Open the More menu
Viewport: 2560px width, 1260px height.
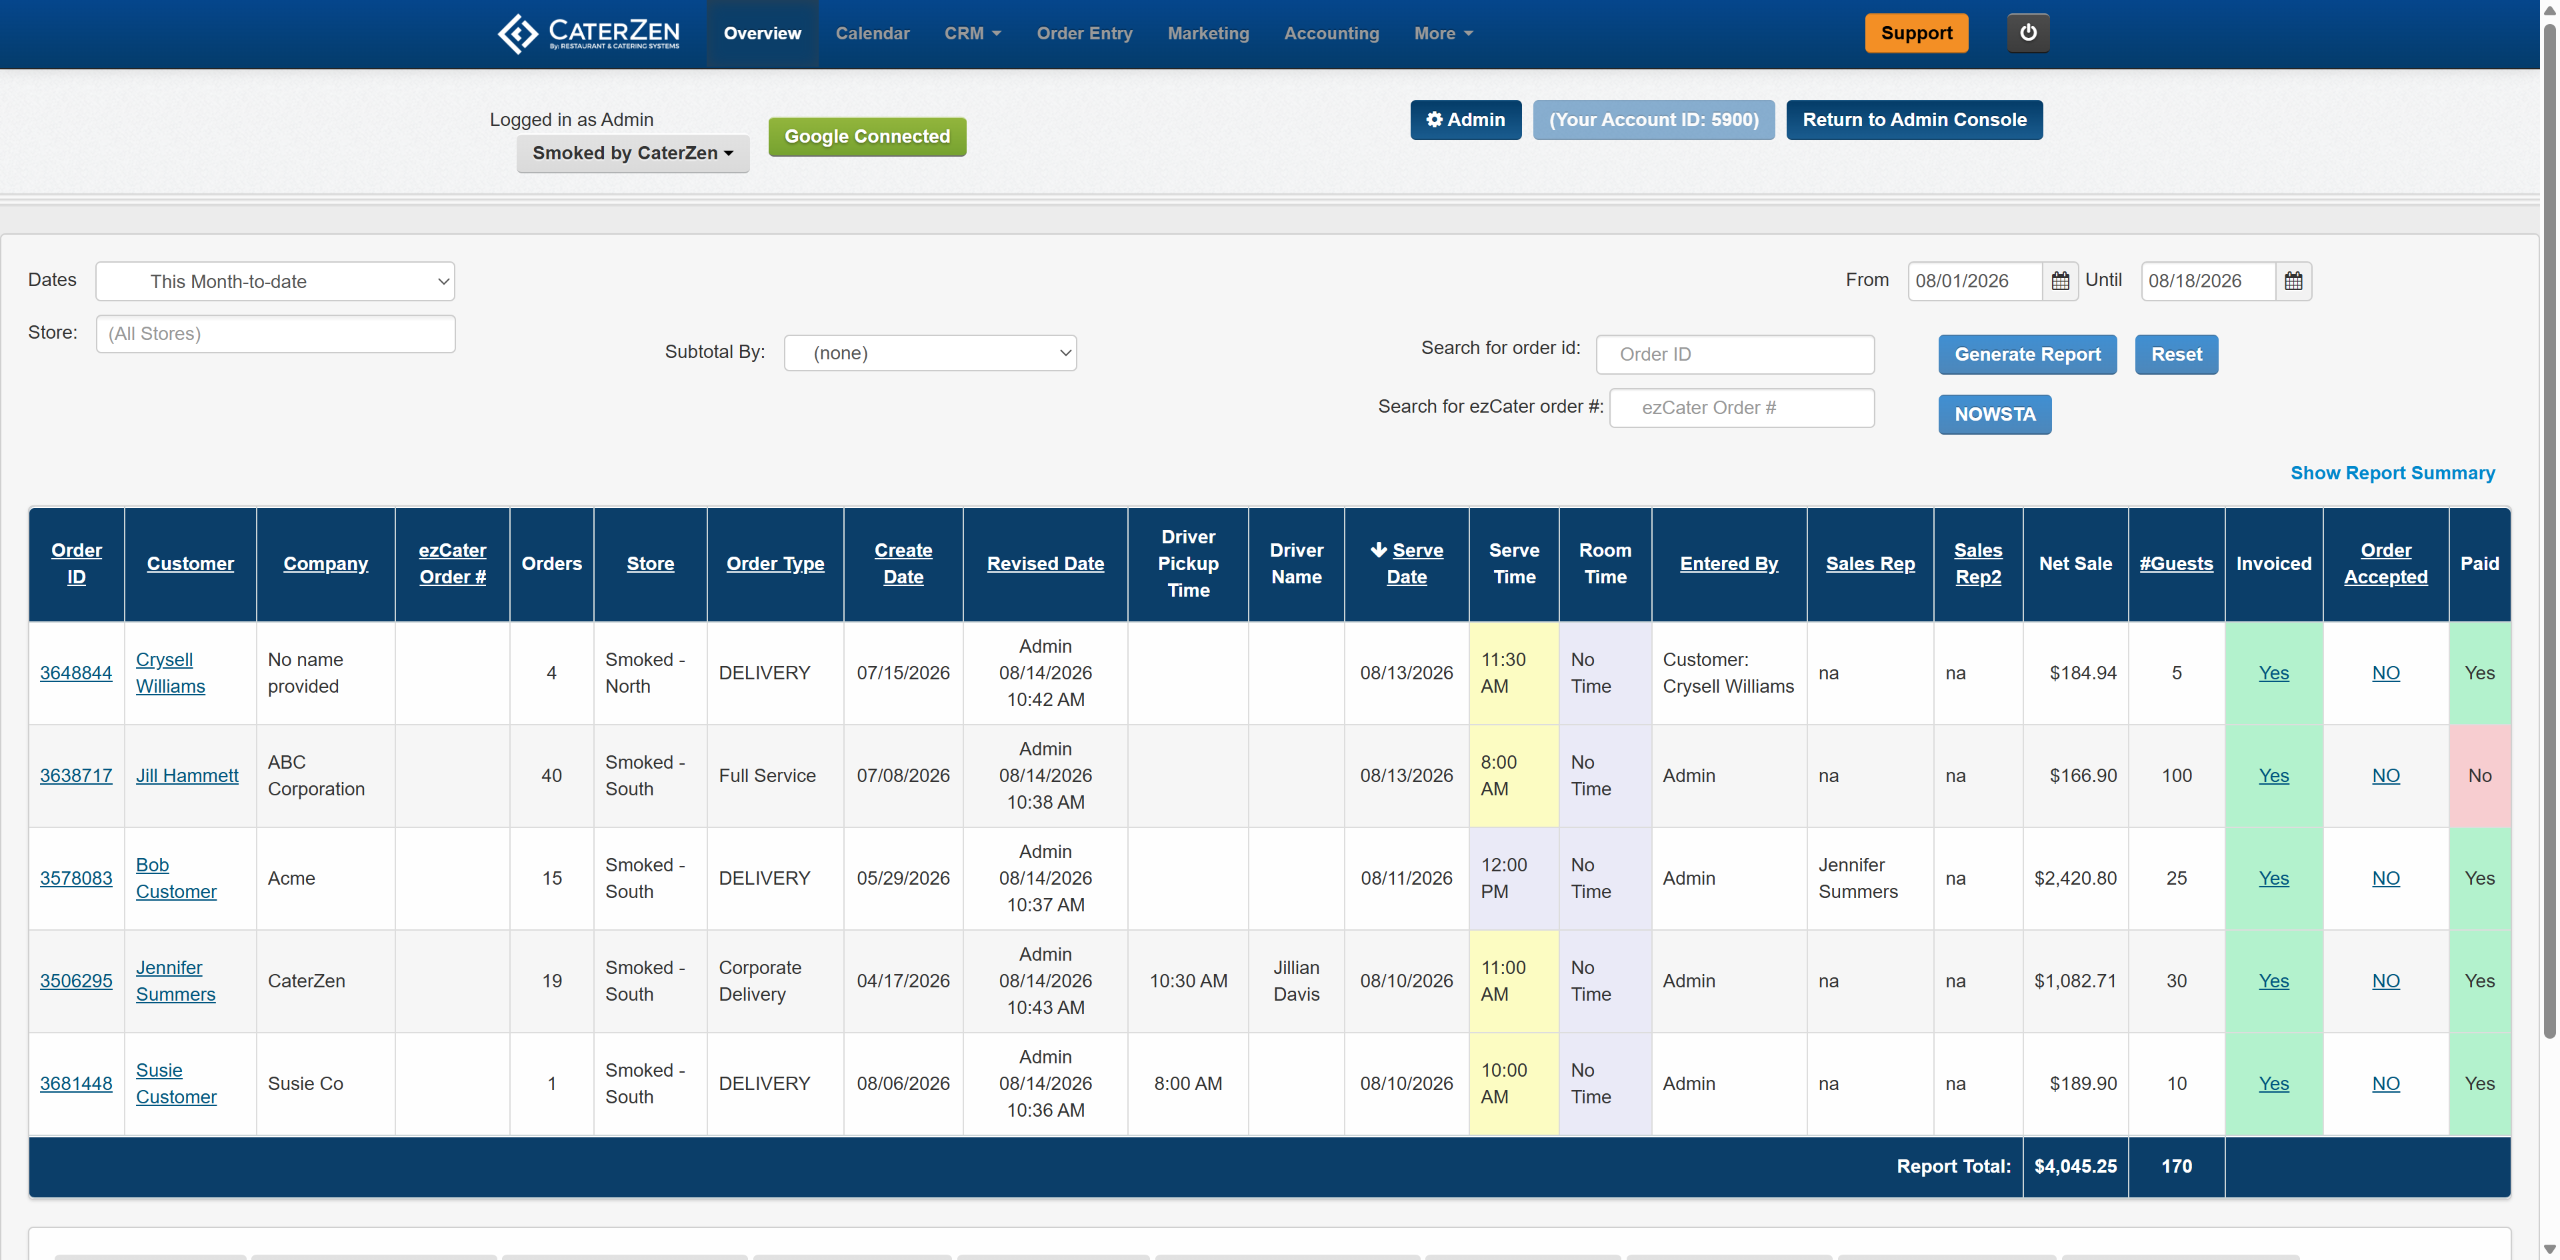tap(1443, 33)
